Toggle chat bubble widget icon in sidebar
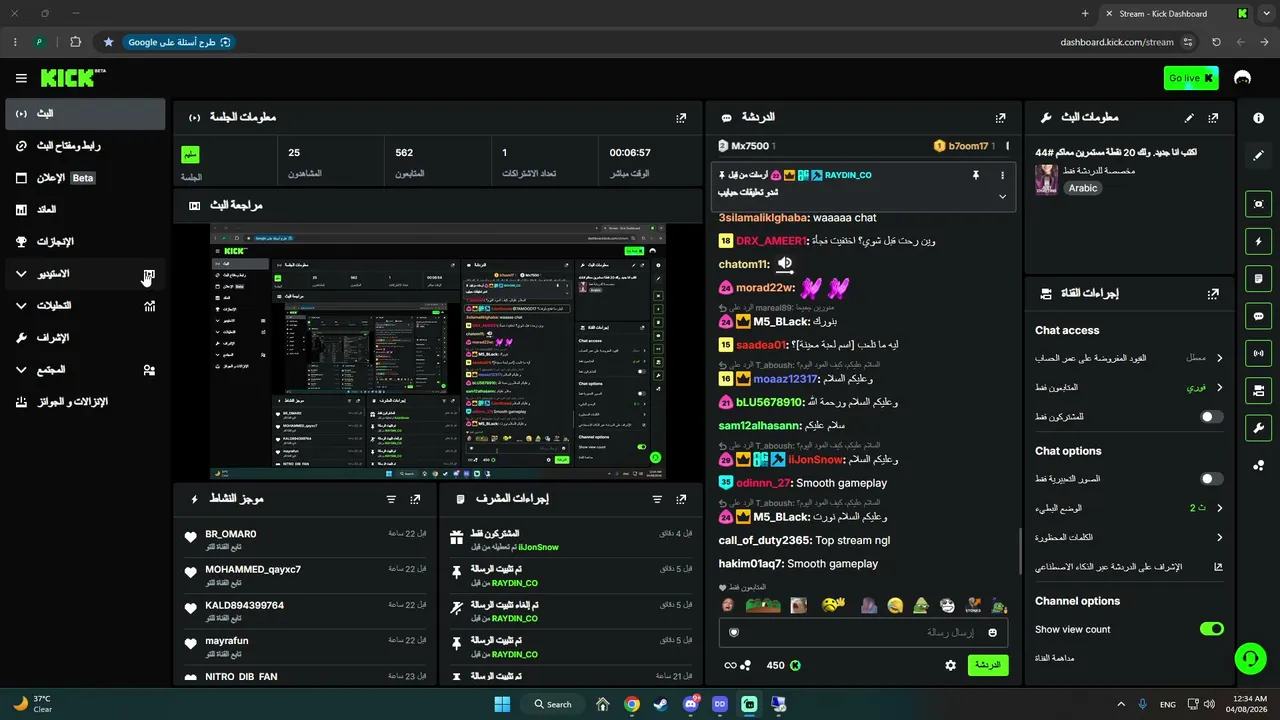 1259,316
